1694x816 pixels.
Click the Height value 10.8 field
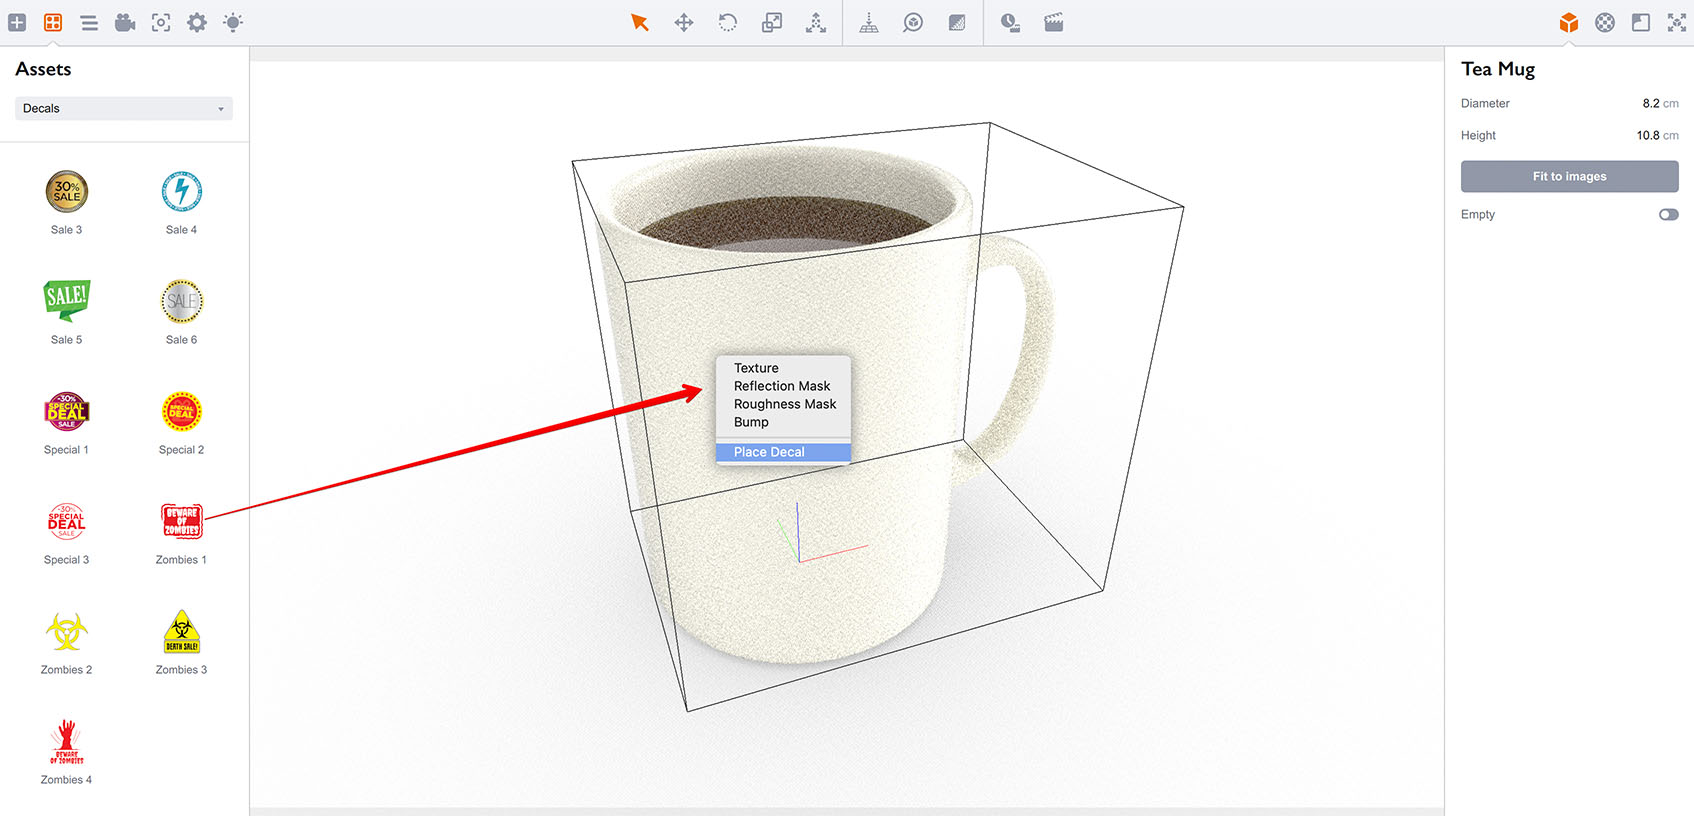click(1647, 135)
